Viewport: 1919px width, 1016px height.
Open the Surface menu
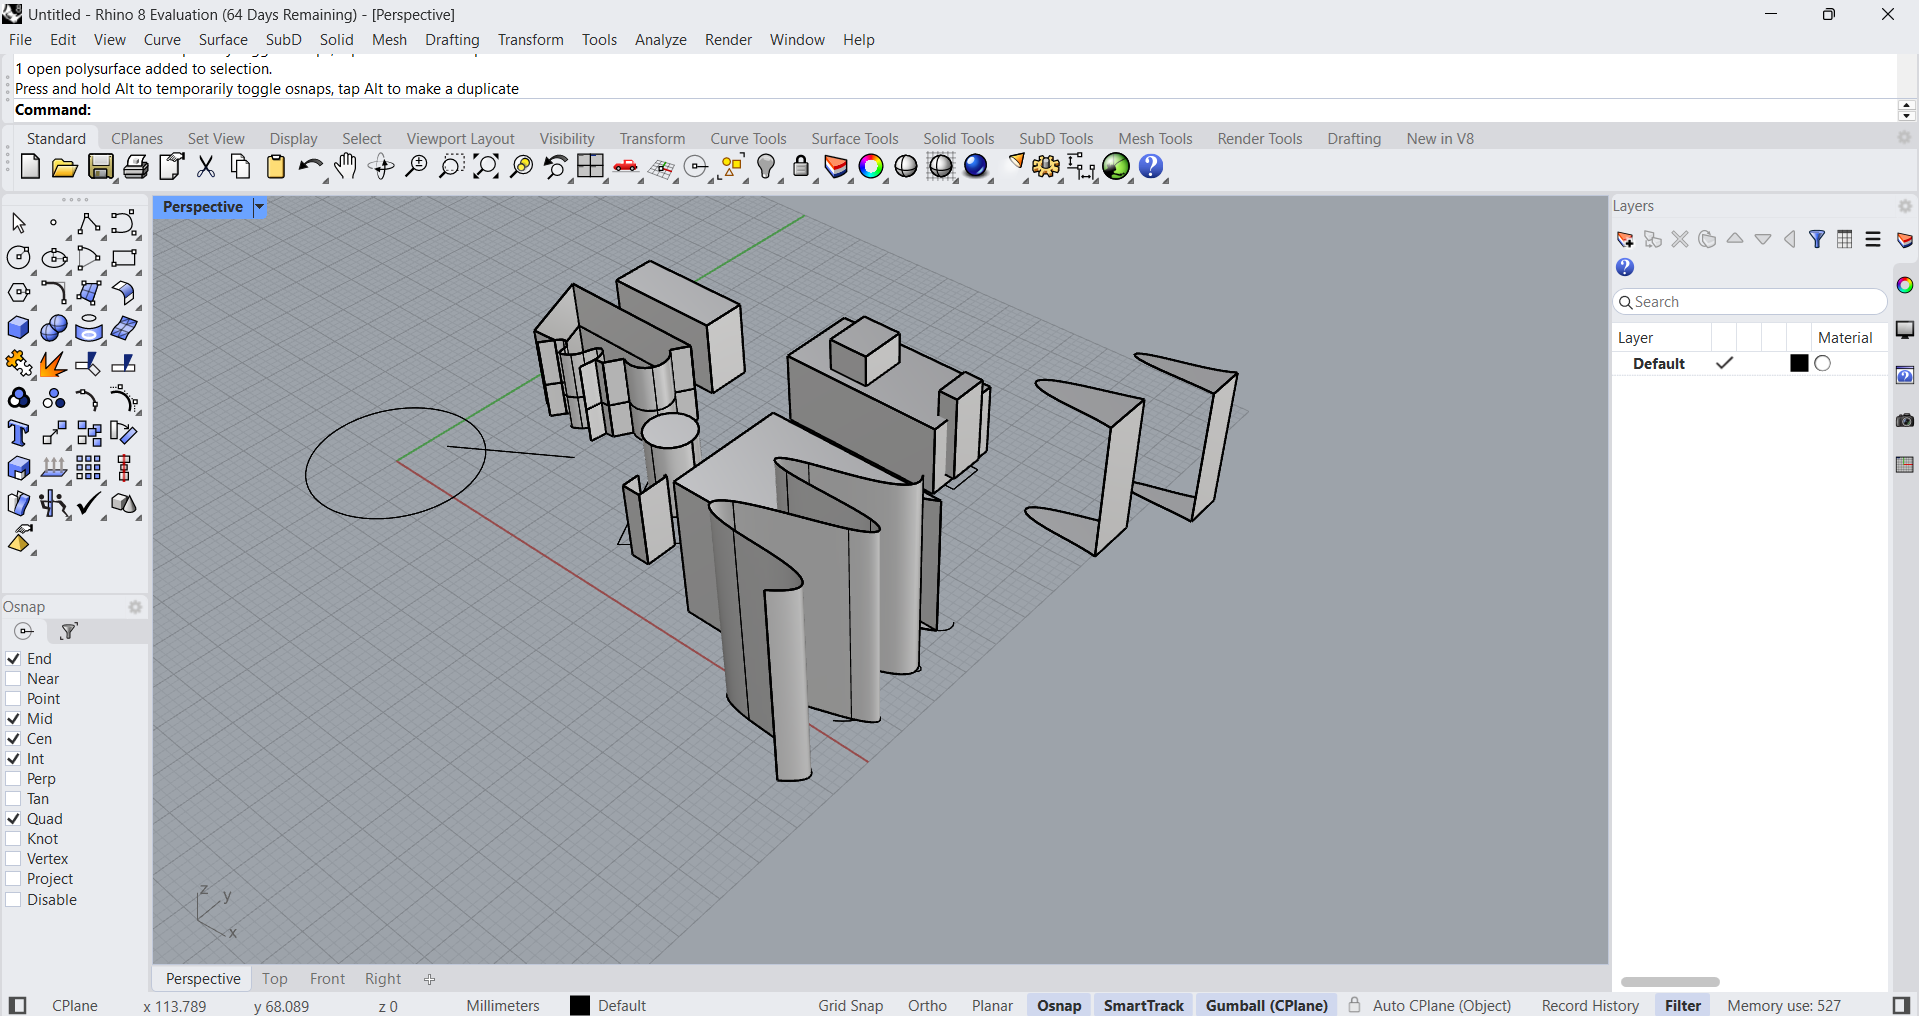click(x=222, y=40)
